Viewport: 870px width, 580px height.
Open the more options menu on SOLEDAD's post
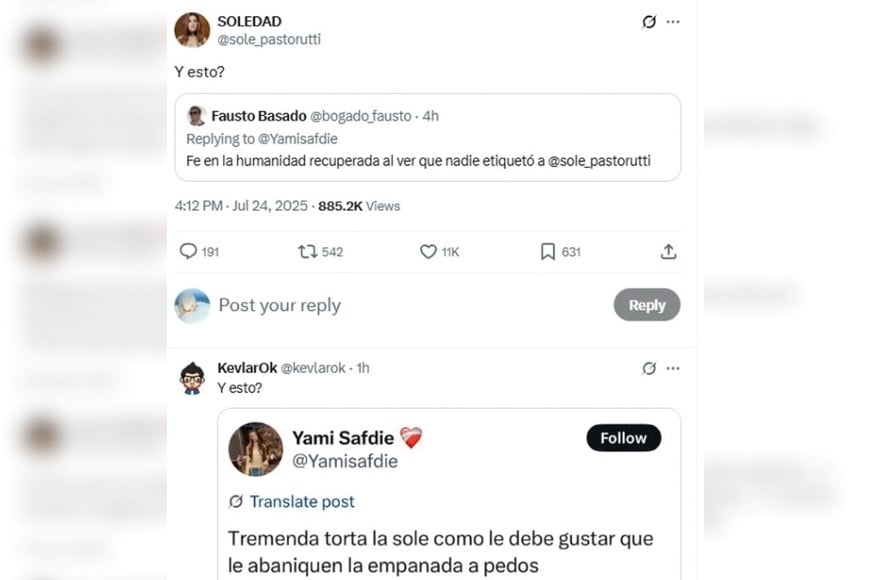pos(674,21)
